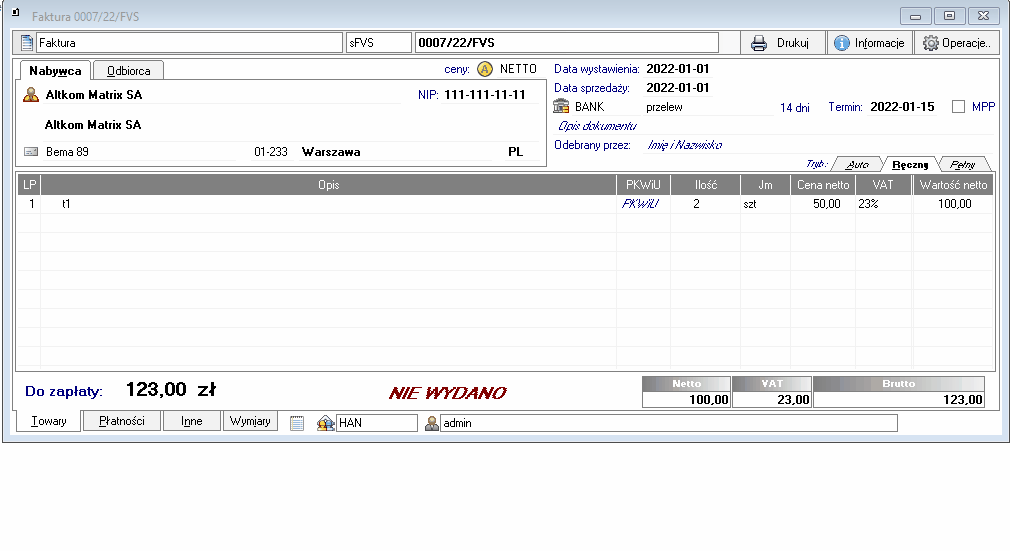Switch to the Odbiorca tab
The image size is (1010, 551).
(x=129, y=71)
